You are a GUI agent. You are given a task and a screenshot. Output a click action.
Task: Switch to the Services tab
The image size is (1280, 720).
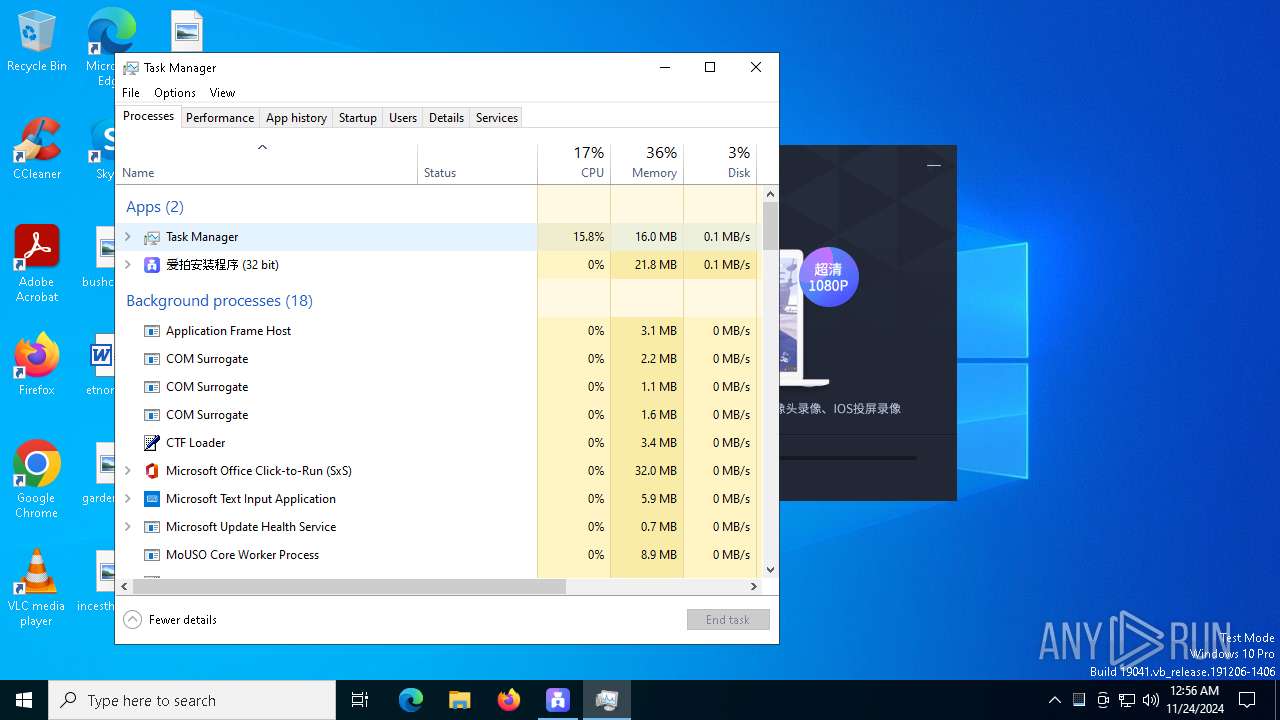[497, 118]
